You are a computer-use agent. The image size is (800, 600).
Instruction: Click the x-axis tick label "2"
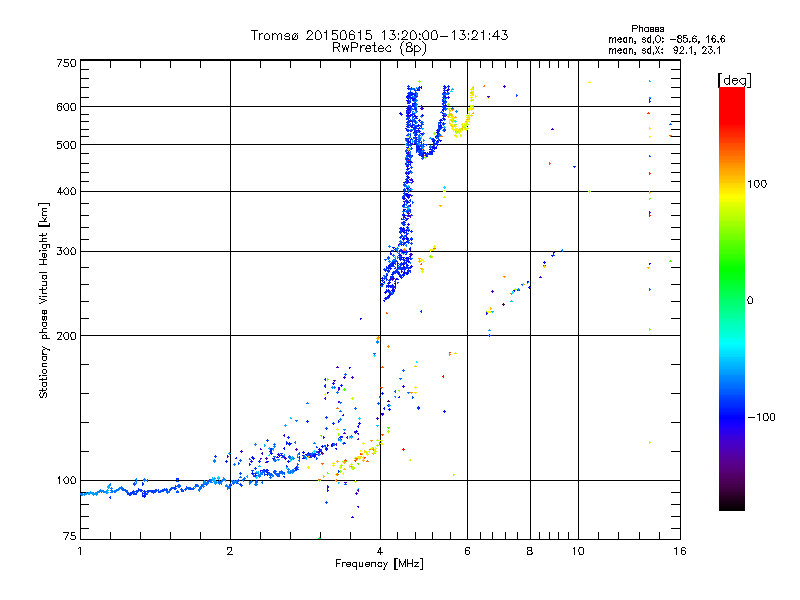coord(230,551)
